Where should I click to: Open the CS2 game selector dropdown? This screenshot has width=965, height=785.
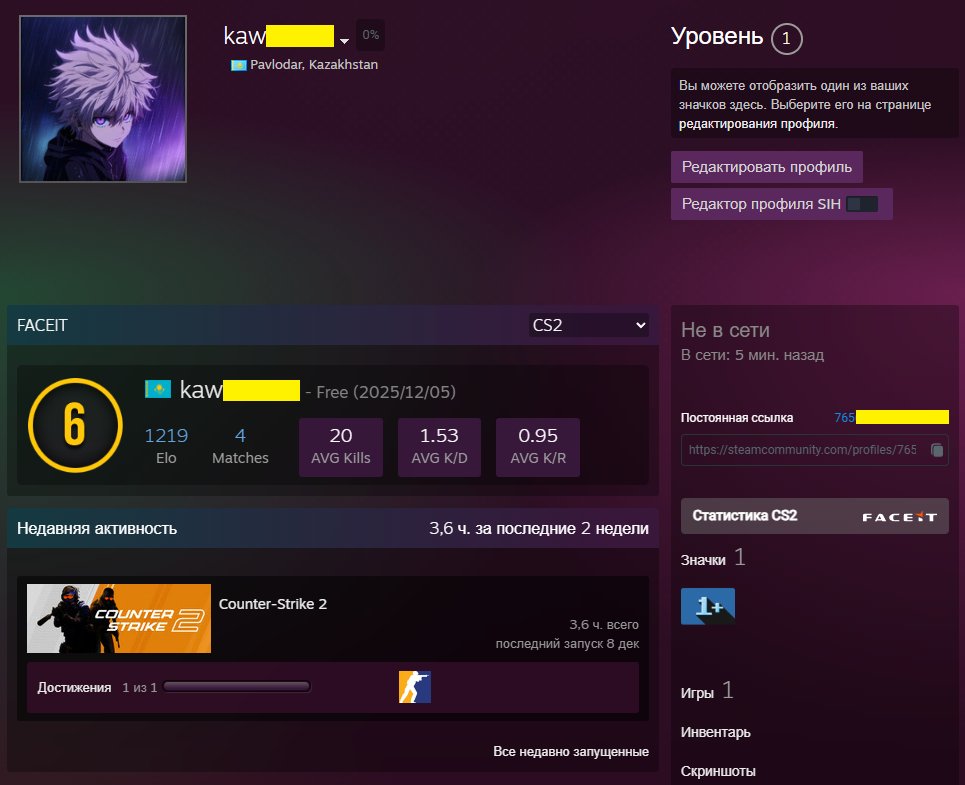[588, 324]
